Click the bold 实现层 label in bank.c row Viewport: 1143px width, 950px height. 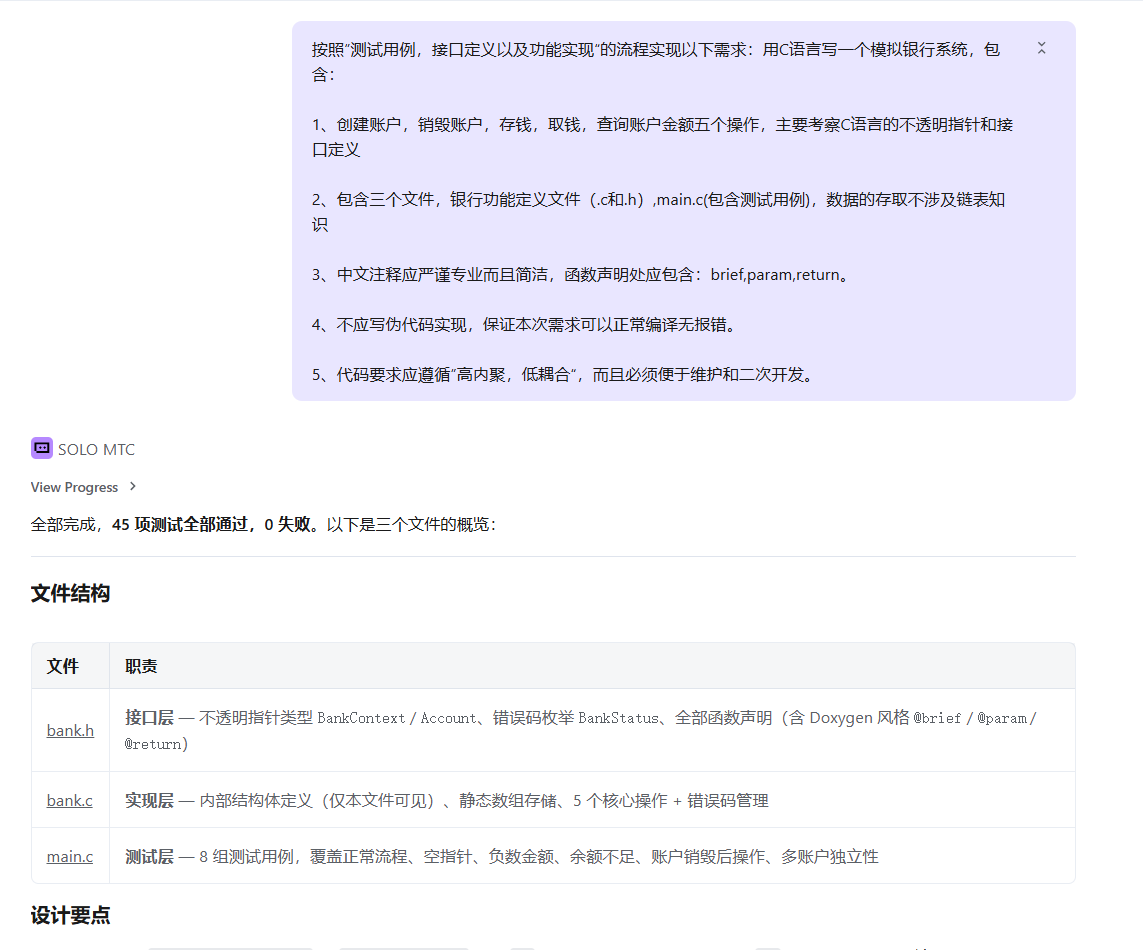(x=149, y=800)
